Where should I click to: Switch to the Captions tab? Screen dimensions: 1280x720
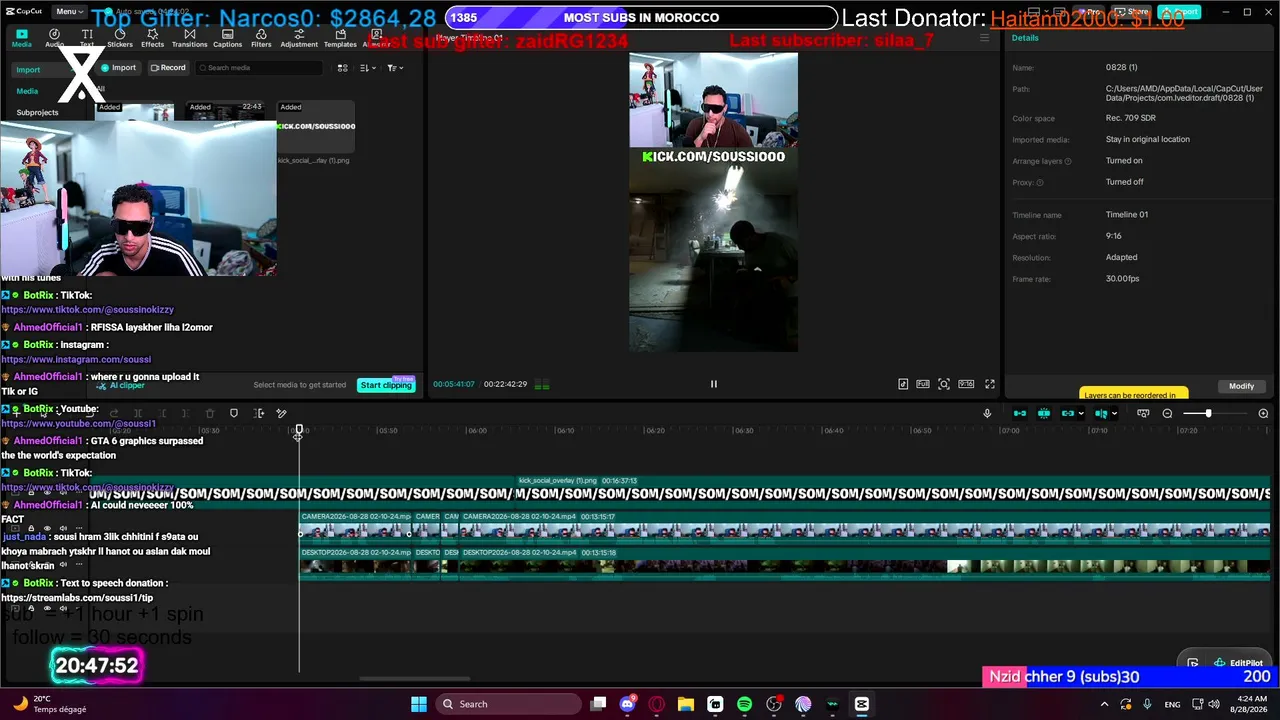227,38
